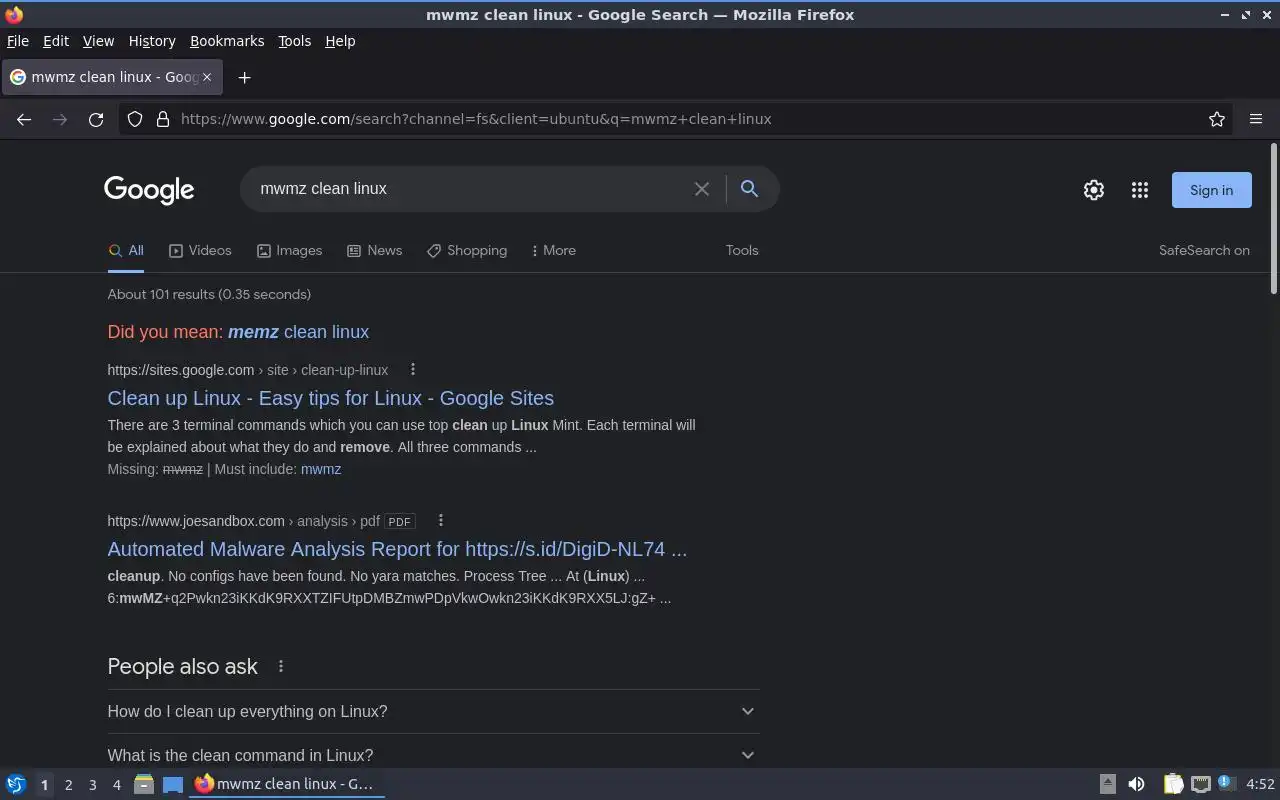Expand 'How do I clean up everything on Linux?'
1280x800 pixels.
433,711
